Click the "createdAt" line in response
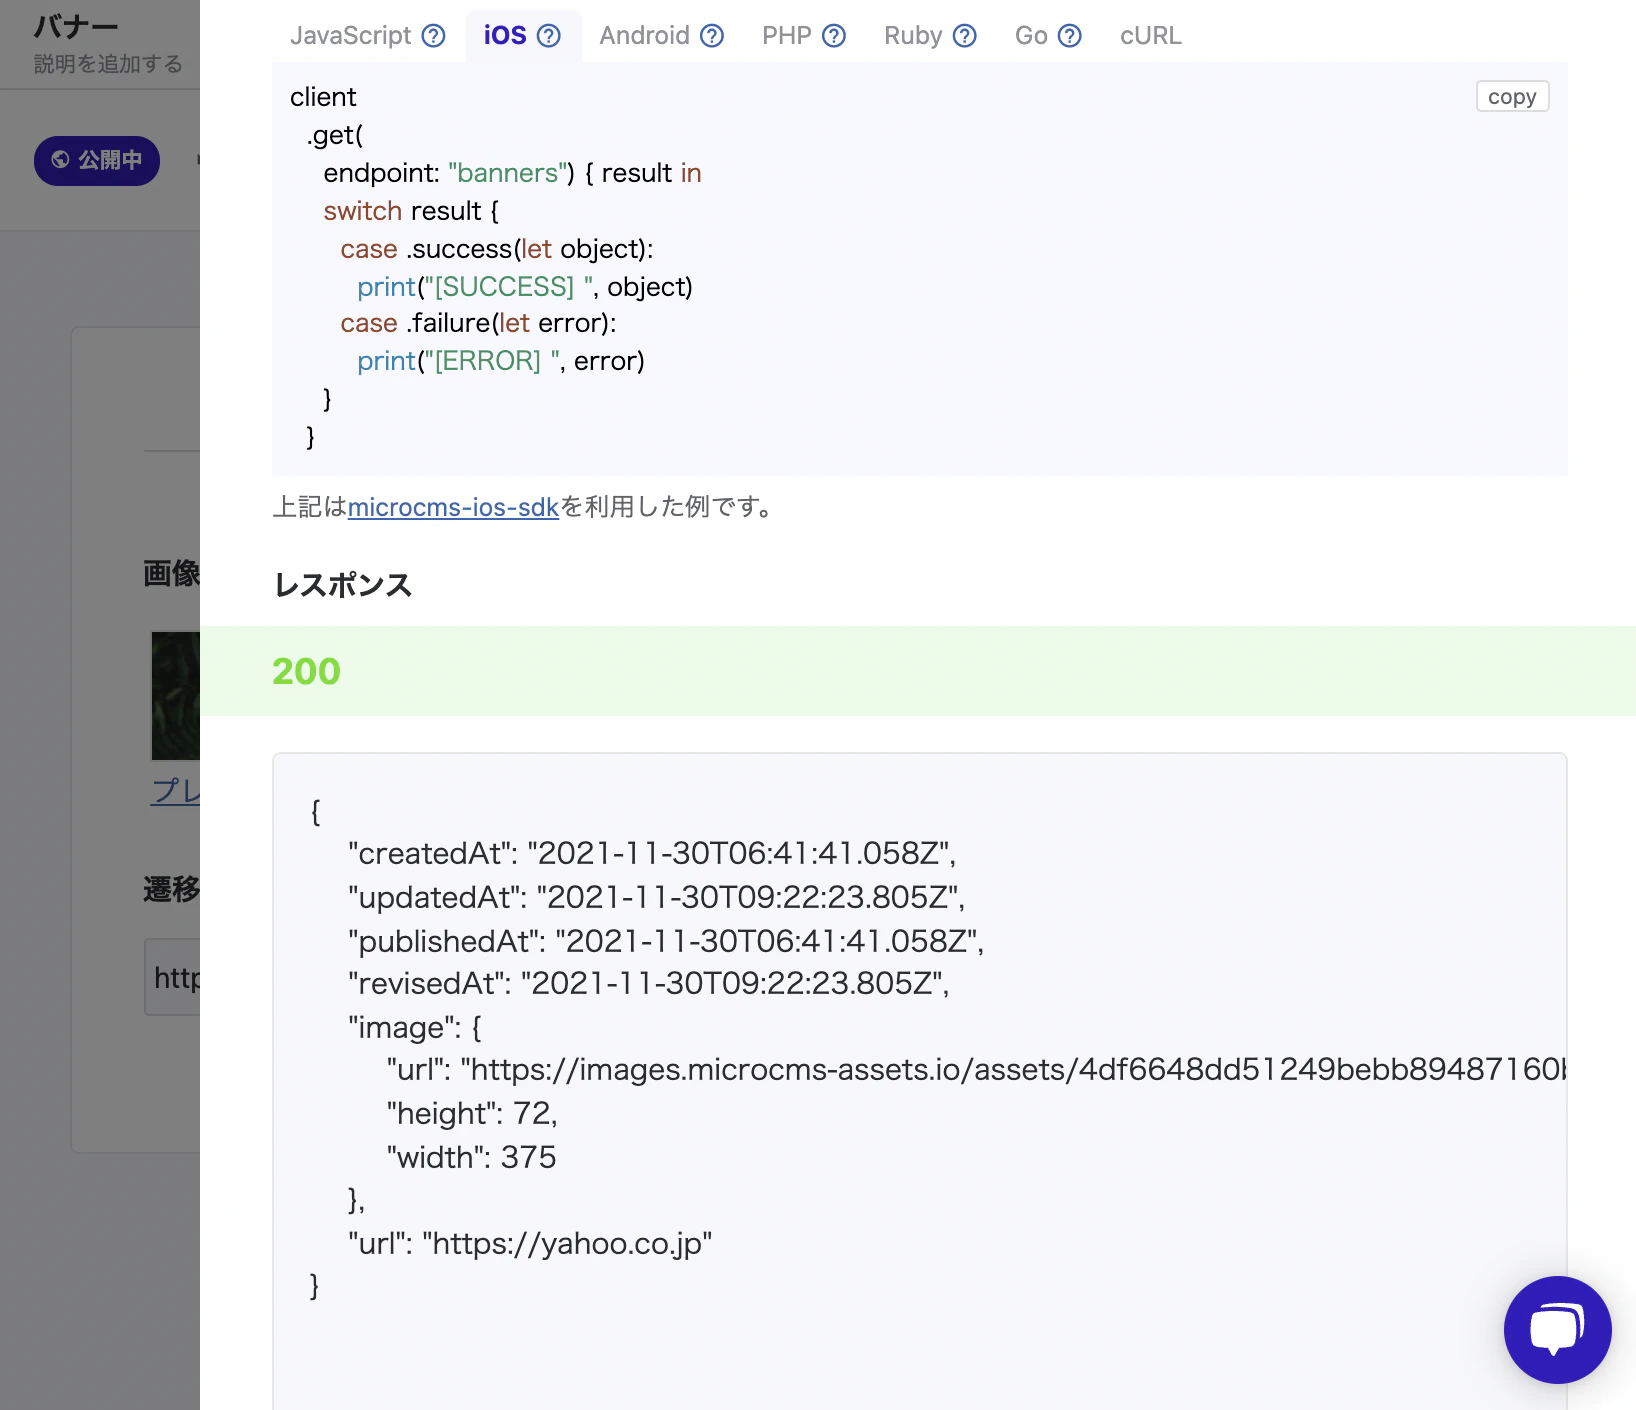 tap(652, 853)
